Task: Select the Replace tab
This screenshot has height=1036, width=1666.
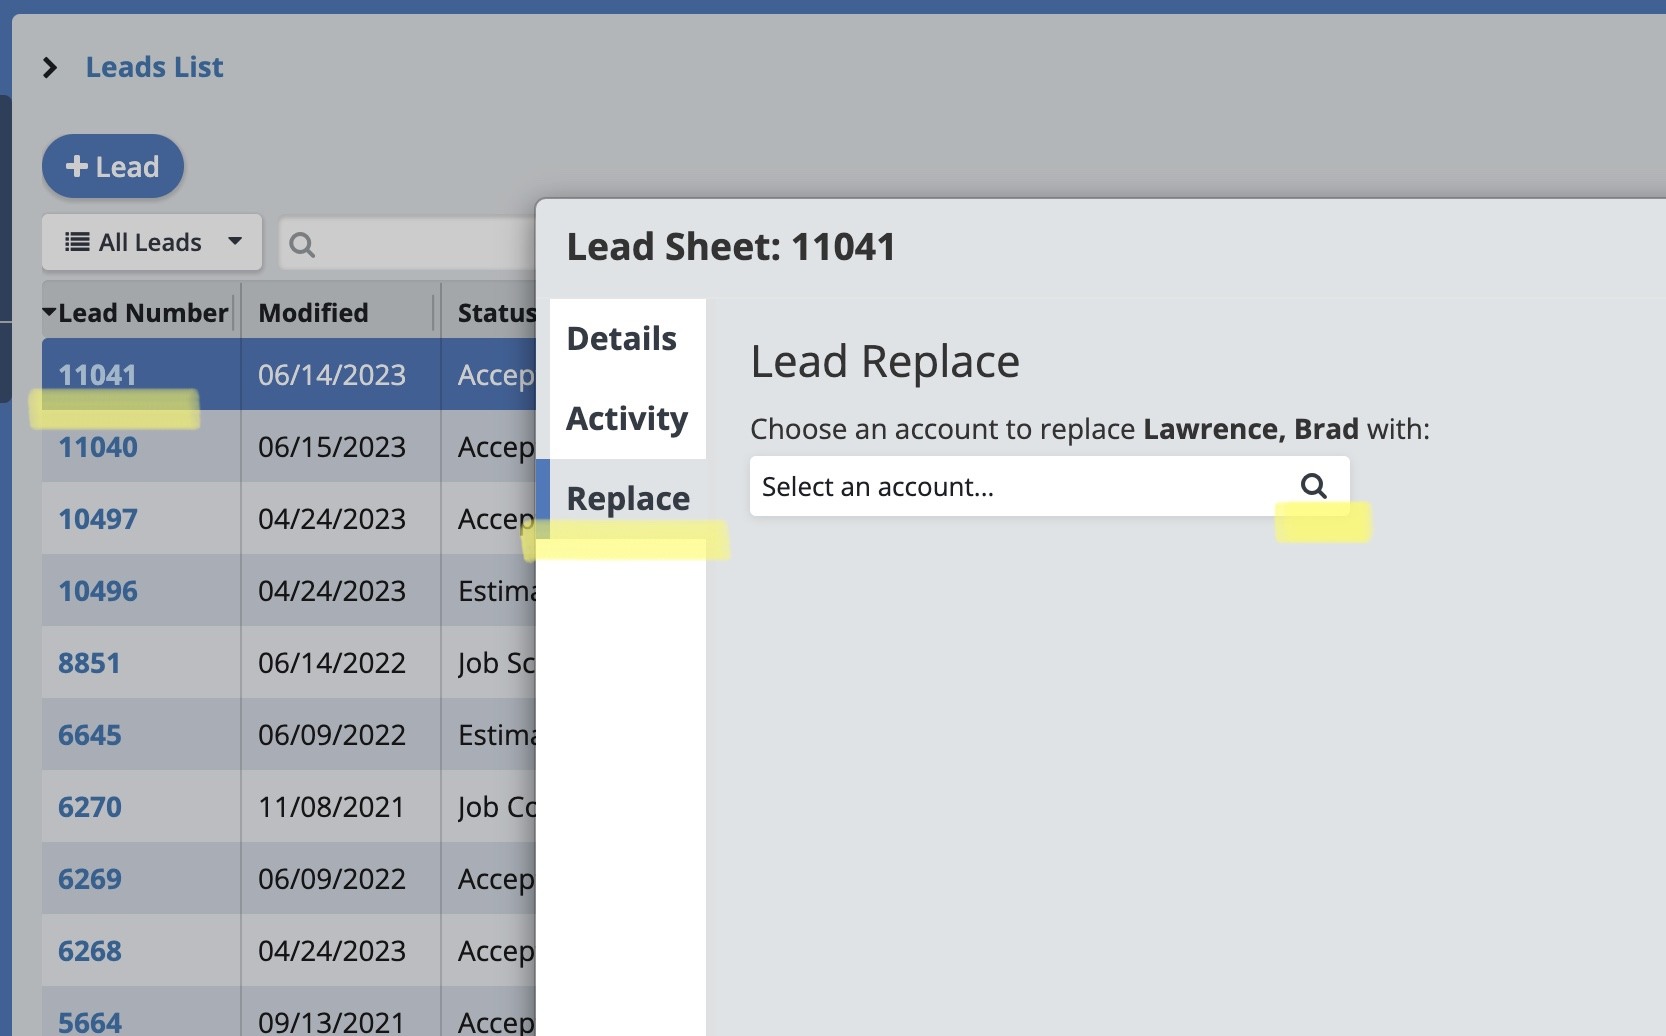Action: (x=628, y=498)
